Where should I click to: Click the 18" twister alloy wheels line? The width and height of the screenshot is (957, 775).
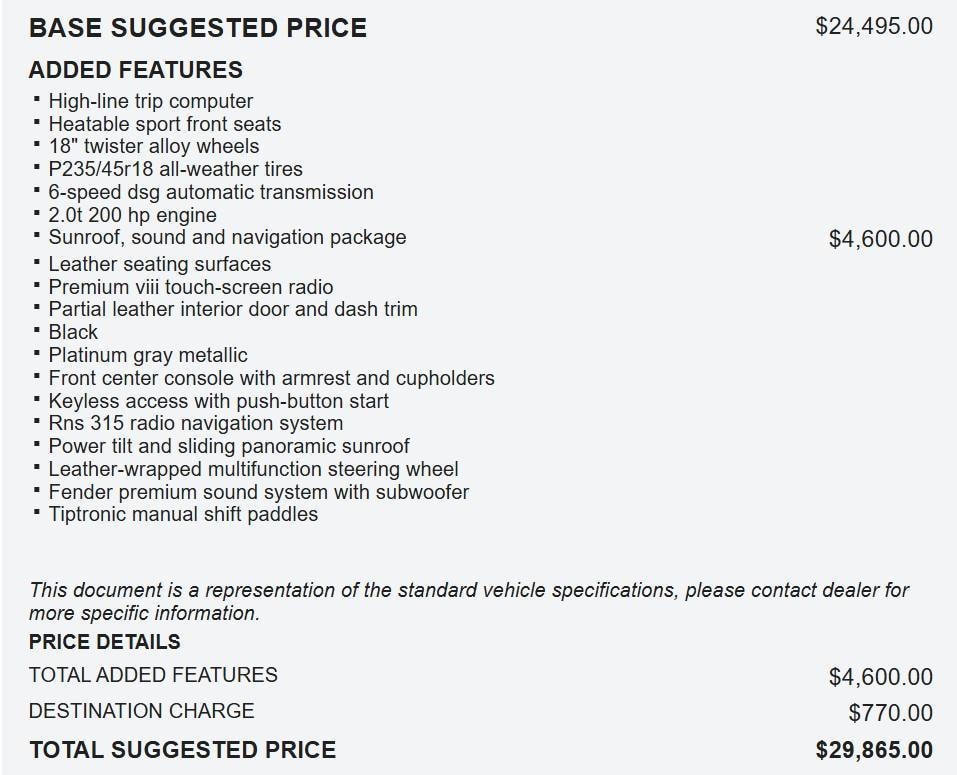153,146
